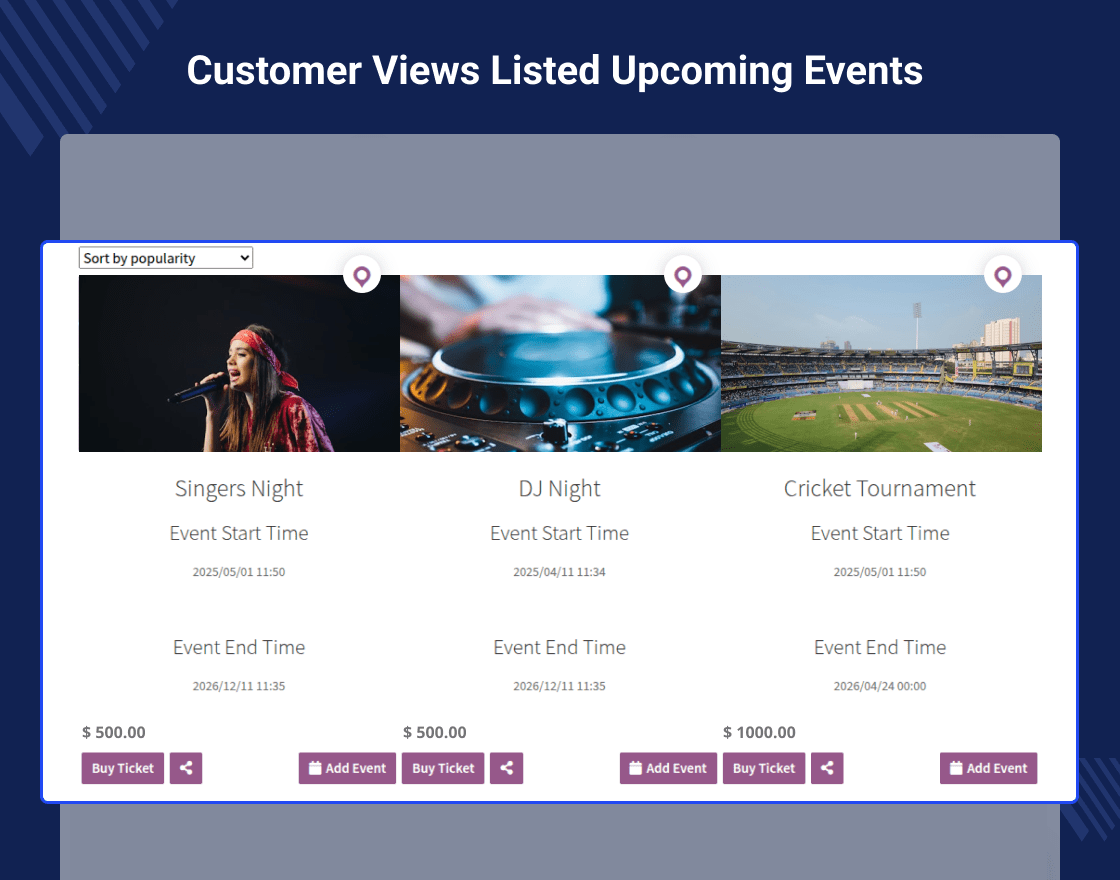
Task: Click the Cricket Tournament event title
Action: click(x=879, y=488)
